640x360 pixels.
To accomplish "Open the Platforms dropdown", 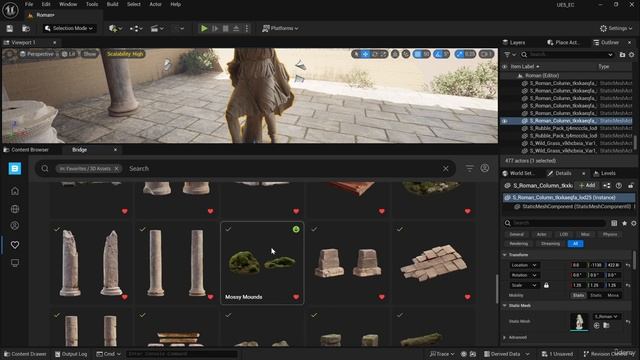I will (280, 28).
